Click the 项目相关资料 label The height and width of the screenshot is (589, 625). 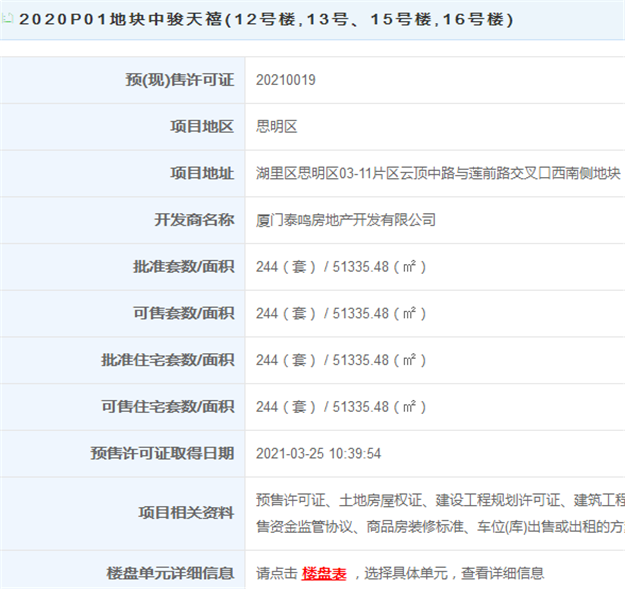[x=187, y=512]
